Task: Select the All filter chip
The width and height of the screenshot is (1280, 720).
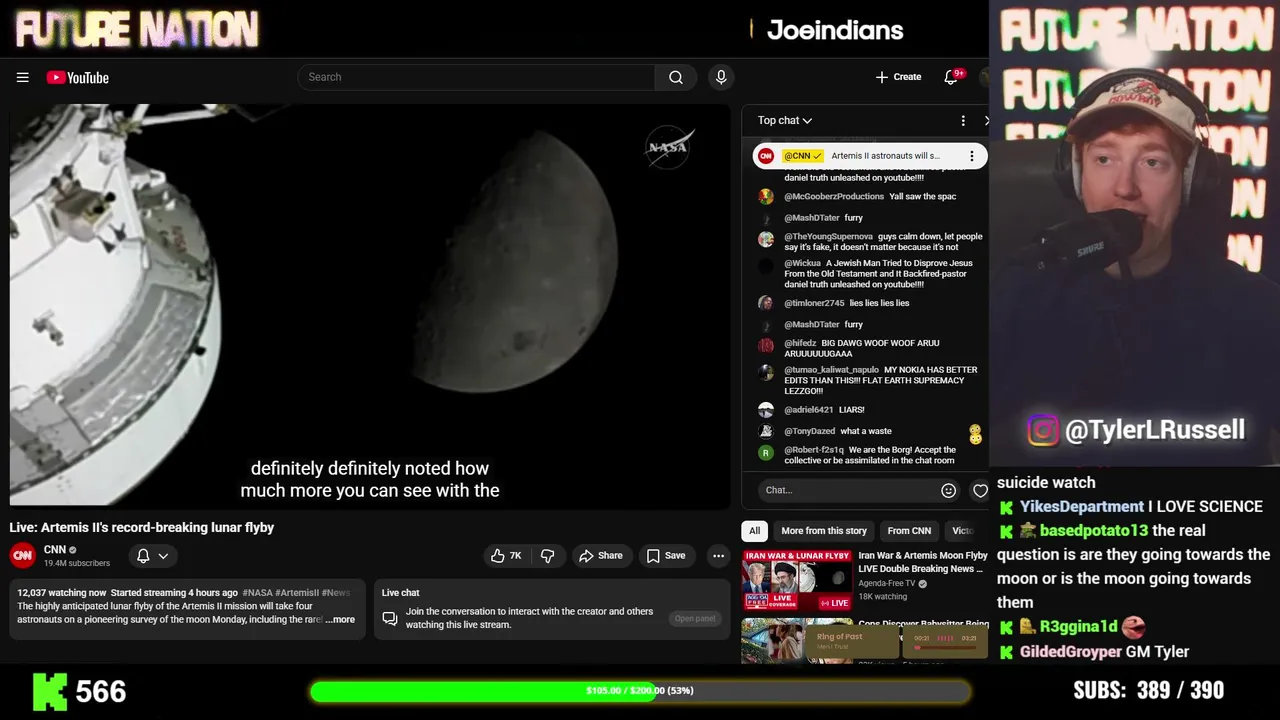Action: [x=755, y=531]
